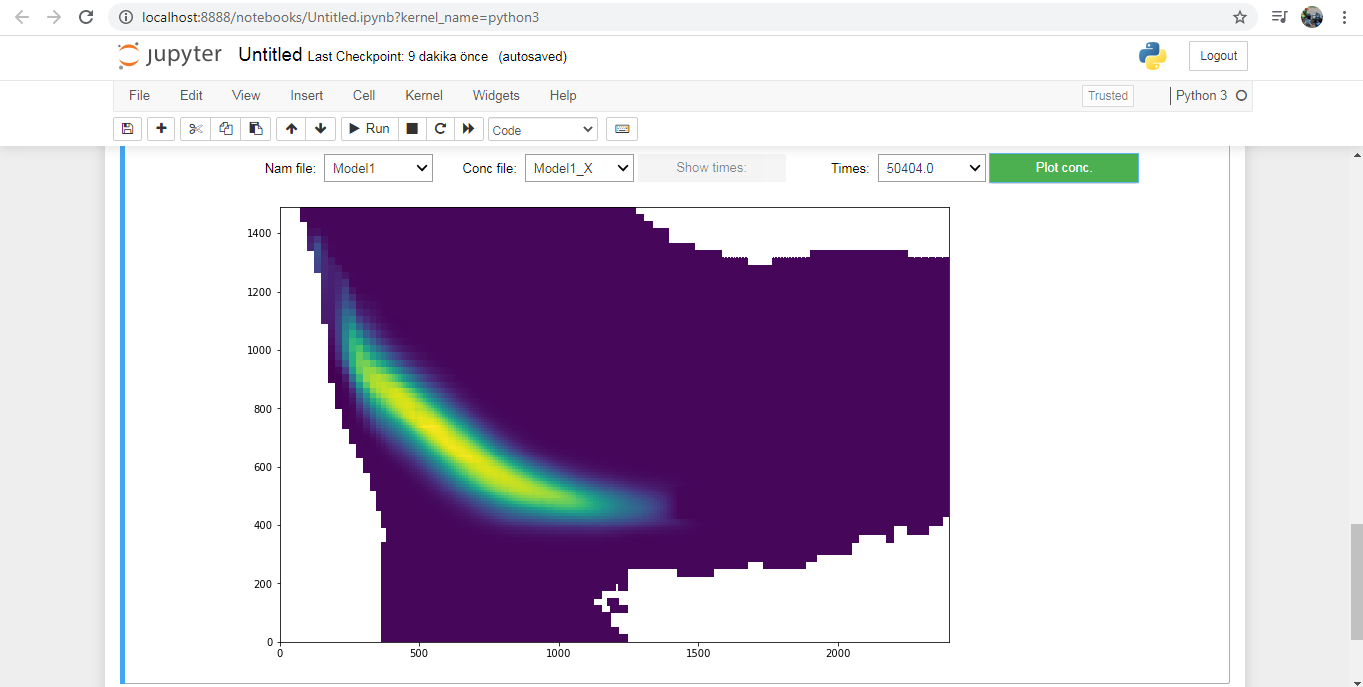Click the browser address bar URL
Image resolution: width=1363 pixels, height=687 pixels.
[x=342, y=18]
